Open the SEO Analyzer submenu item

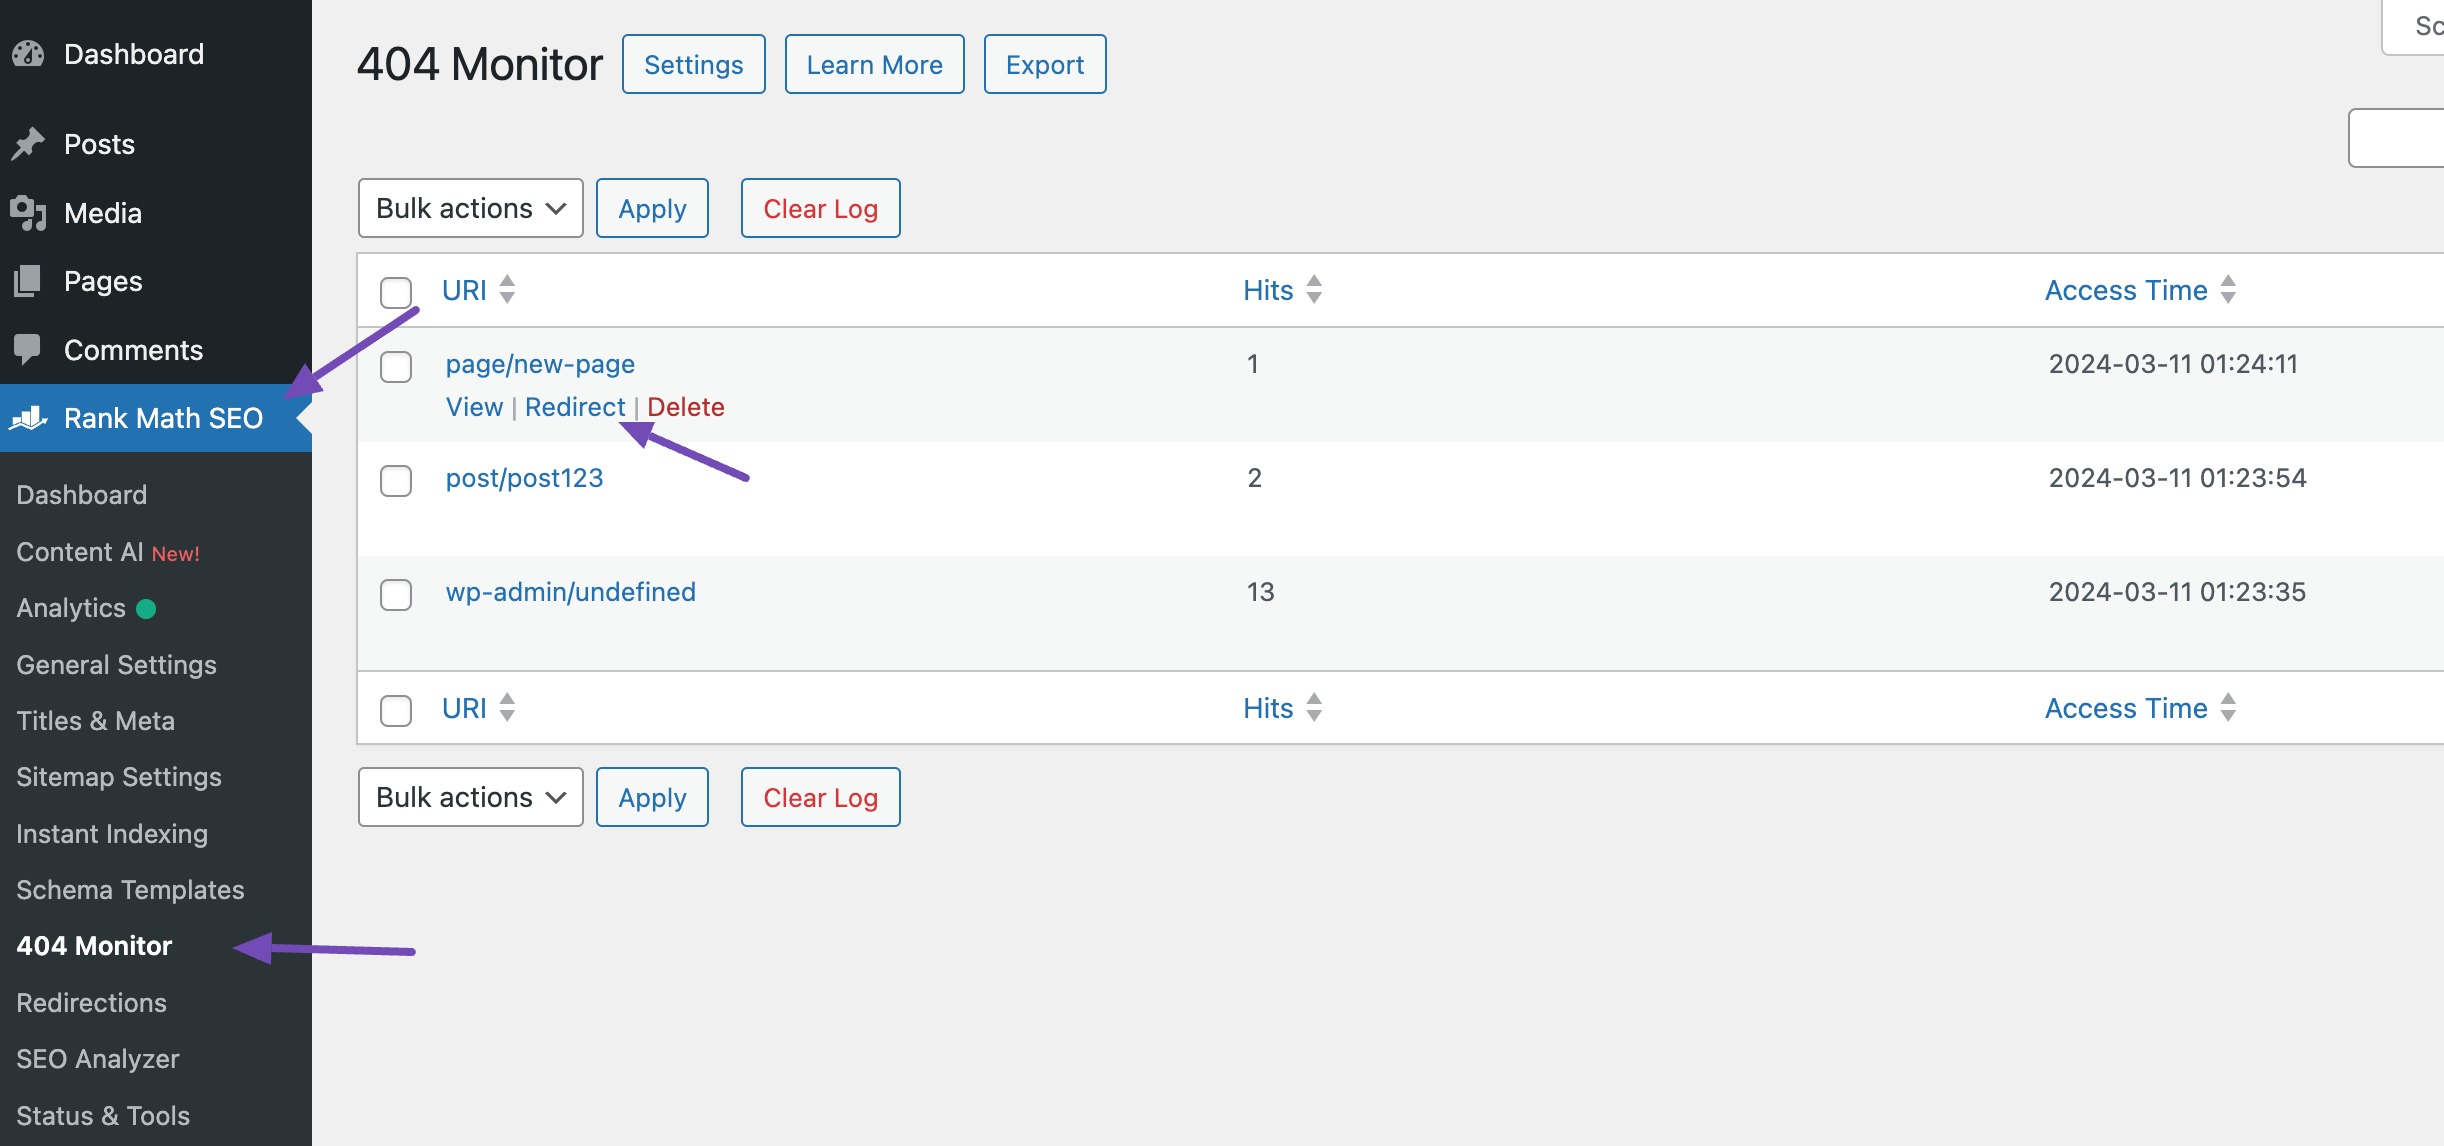[x=98, y=1059]
